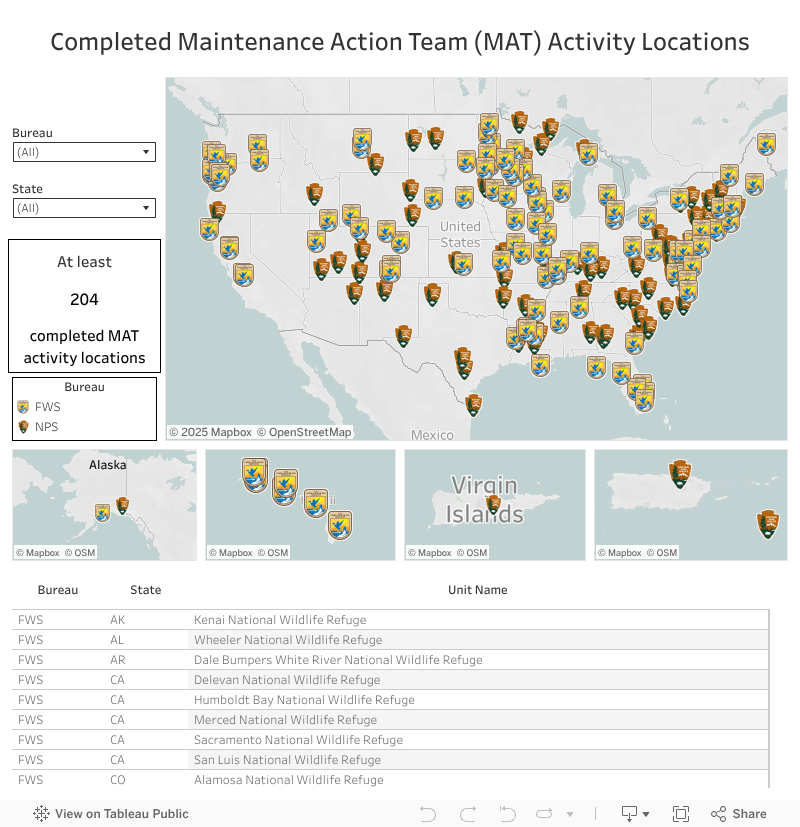Click the southeasternmost FWS marker in Hawaii inset
800x827 pixels.
[340, 525]
